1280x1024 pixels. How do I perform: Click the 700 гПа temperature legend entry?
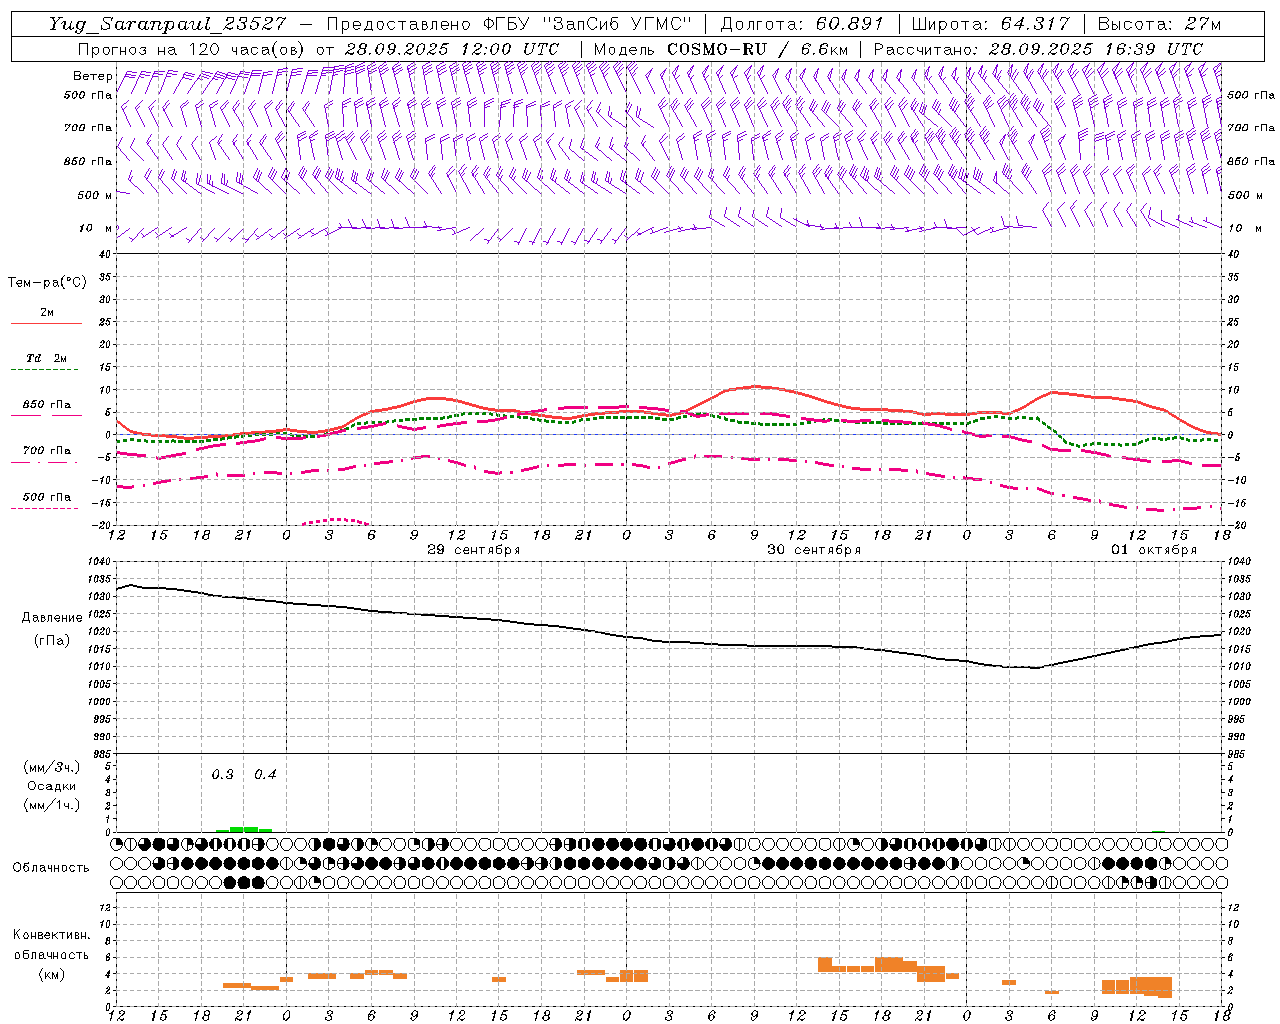(x=46, y=451)
